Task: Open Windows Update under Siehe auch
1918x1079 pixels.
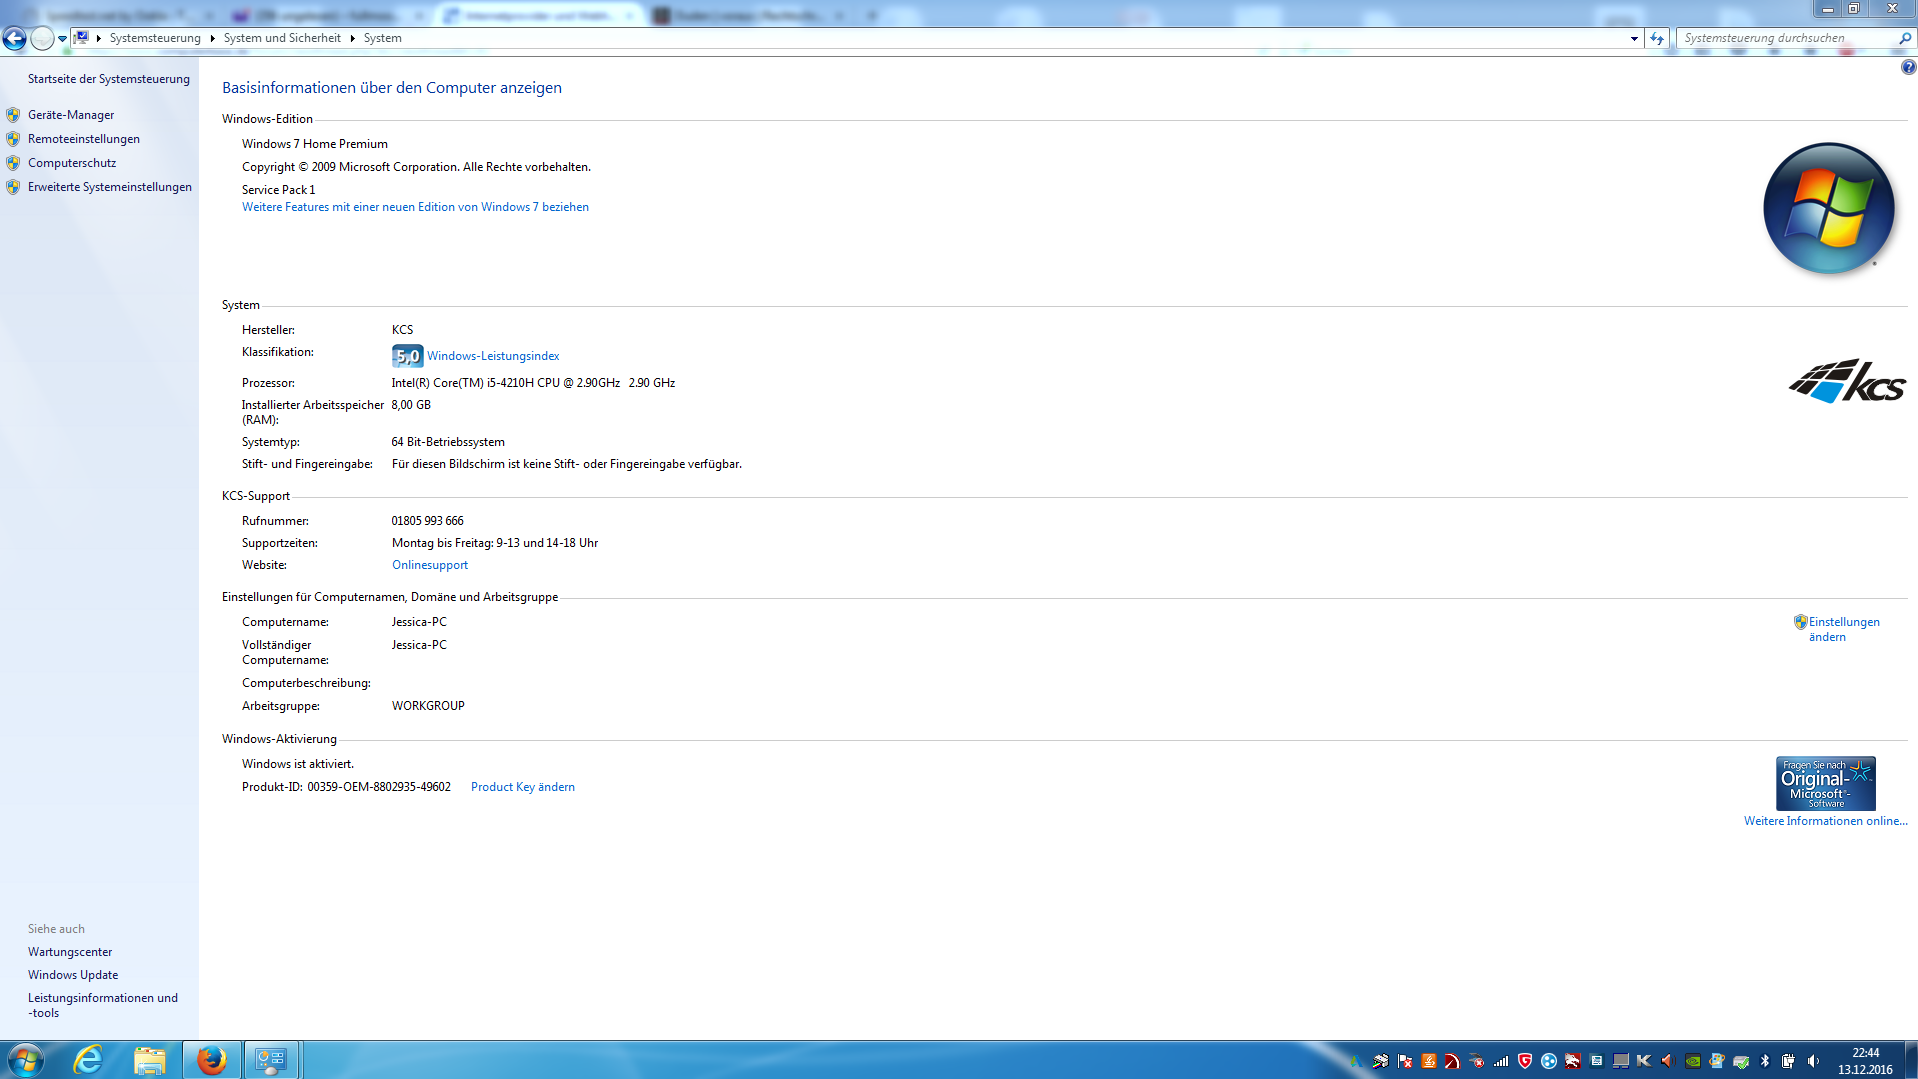Action: (73, 975)
